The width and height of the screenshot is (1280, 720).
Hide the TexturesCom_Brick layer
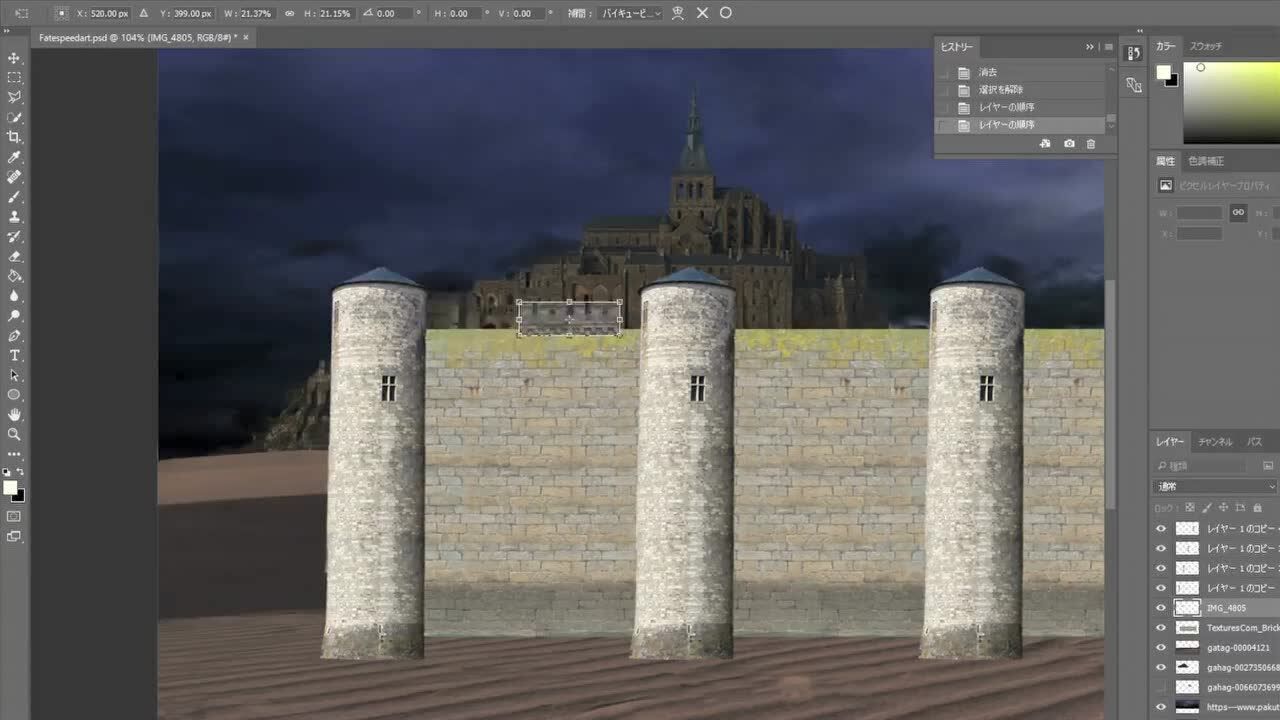[x=1161, y=627]
